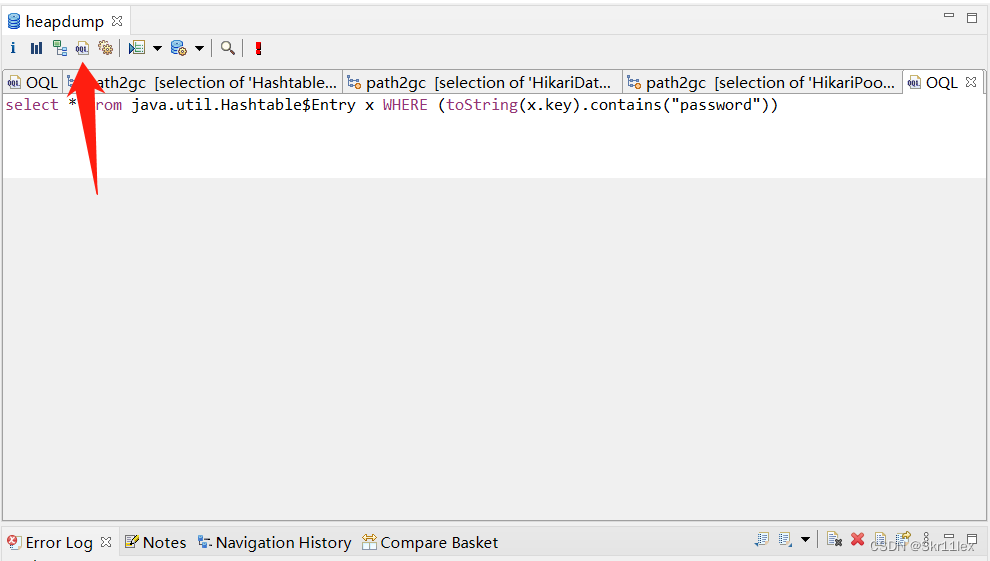Click 'toString' function in the query
990x561 pixels.
point(482,105)
